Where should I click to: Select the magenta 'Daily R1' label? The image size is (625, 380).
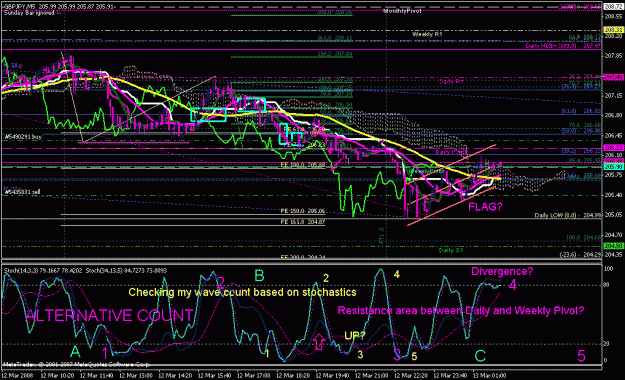pos(452,81)
